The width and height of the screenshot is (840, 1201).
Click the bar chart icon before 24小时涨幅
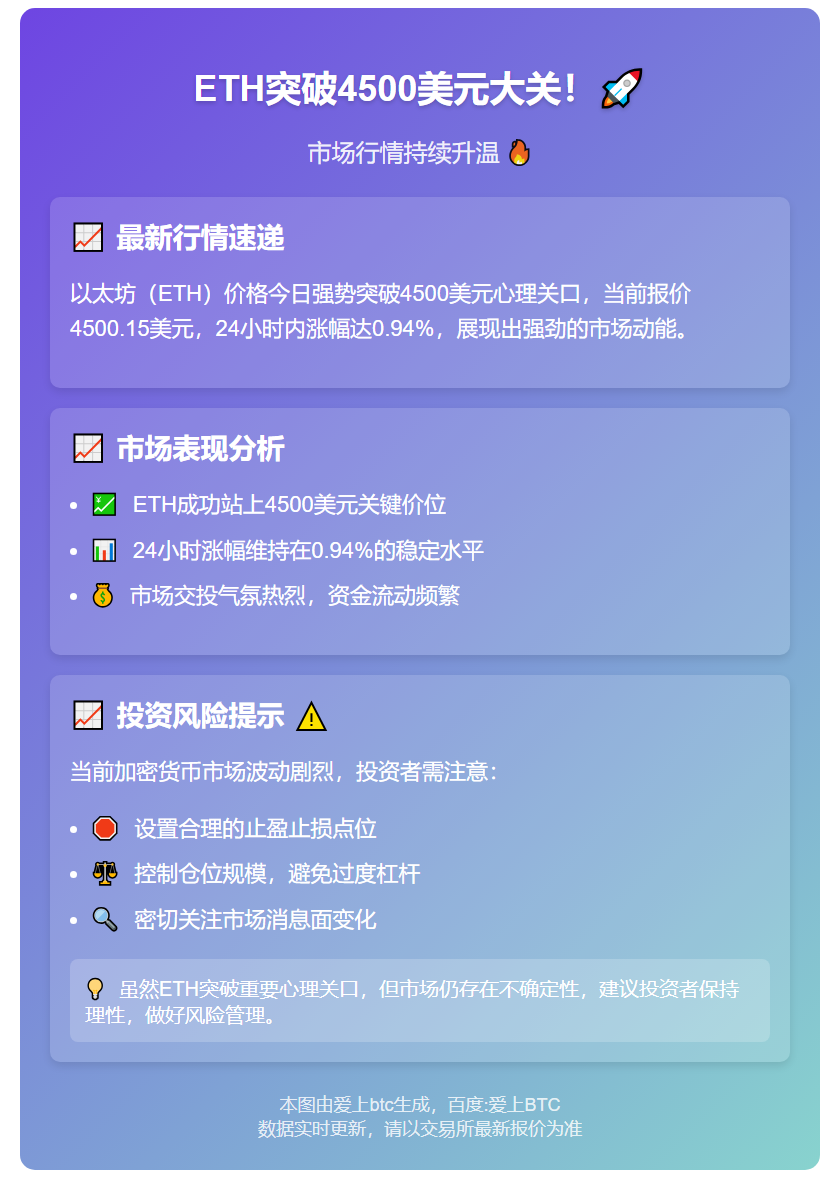tap(104, 550)
